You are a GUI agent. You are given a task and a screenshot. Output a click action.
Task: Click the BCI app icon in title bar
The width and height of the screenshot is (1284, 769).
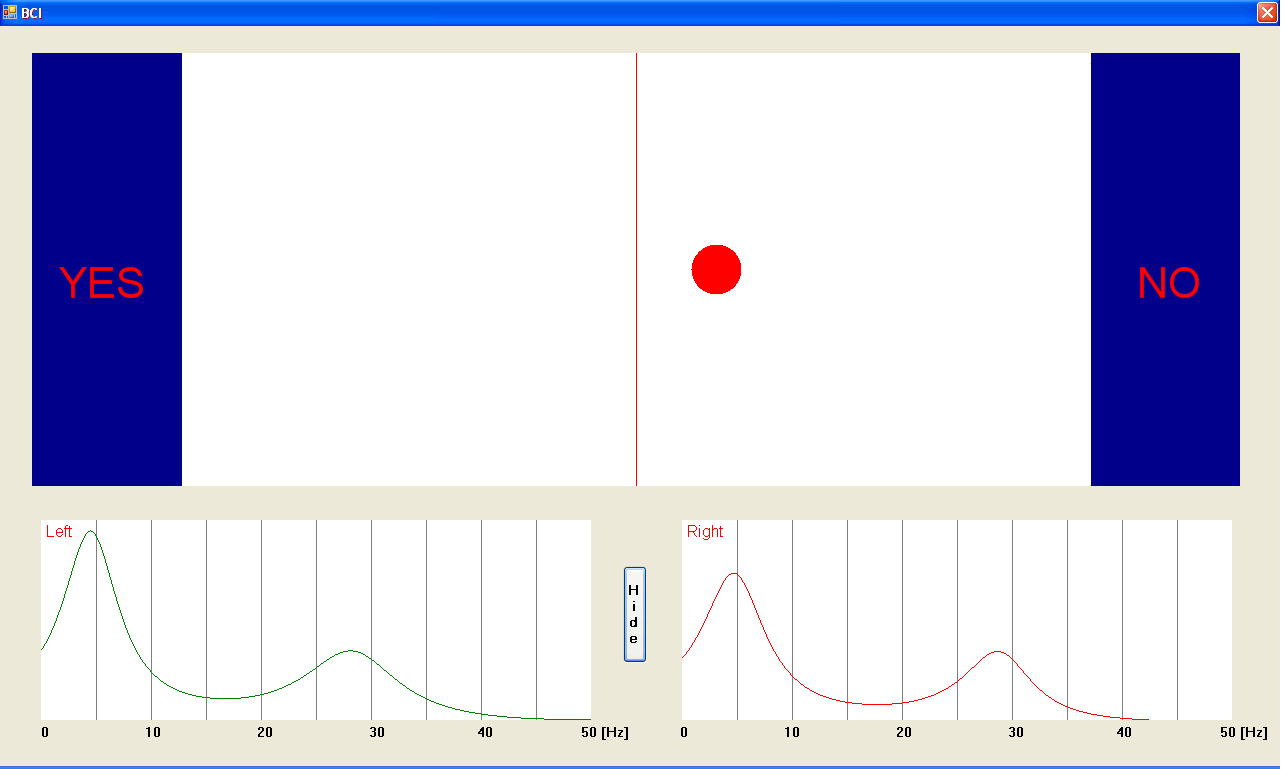click(x=10, y=13)
